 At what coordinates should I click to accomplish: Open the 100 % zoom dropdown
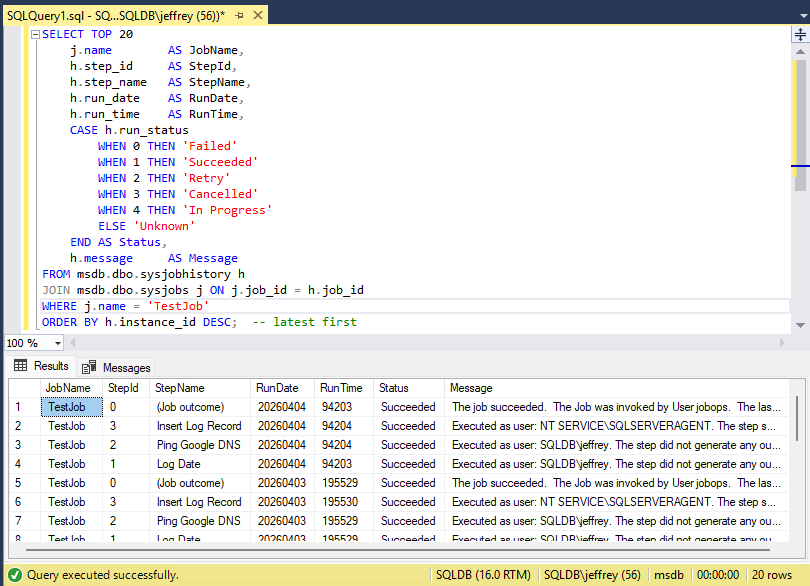pos(57,343)
